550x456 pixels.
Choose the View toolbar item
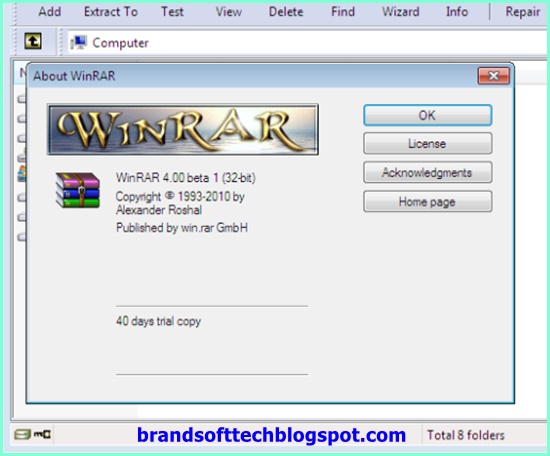click(x=229, y=12)
